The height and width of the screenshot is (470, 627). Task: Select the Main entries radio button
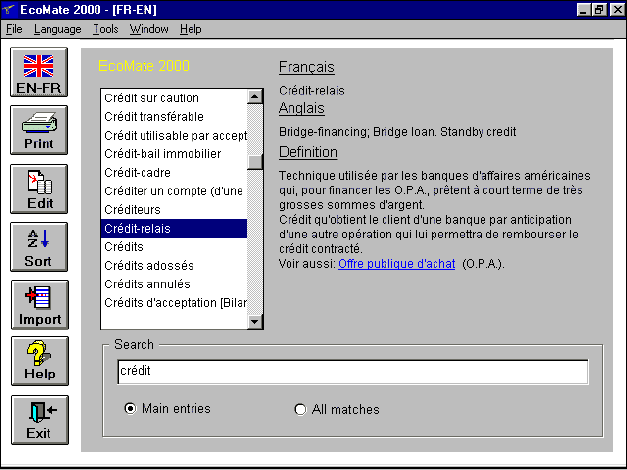coord(130,409)
